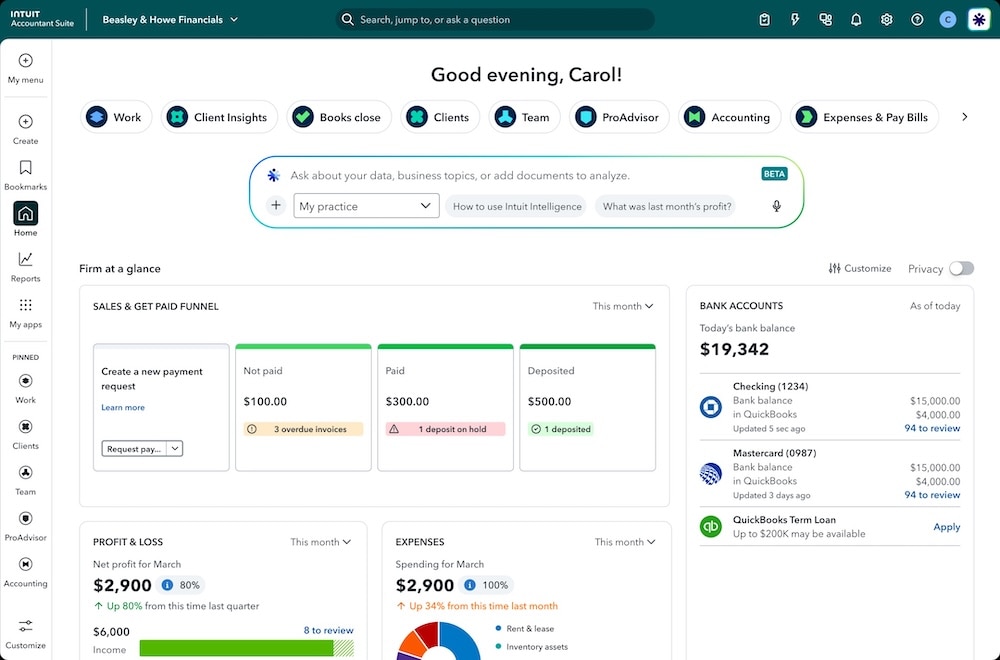The image size is (1000, 660).
Task: Open the notifications bell
Action: [856, 18]
